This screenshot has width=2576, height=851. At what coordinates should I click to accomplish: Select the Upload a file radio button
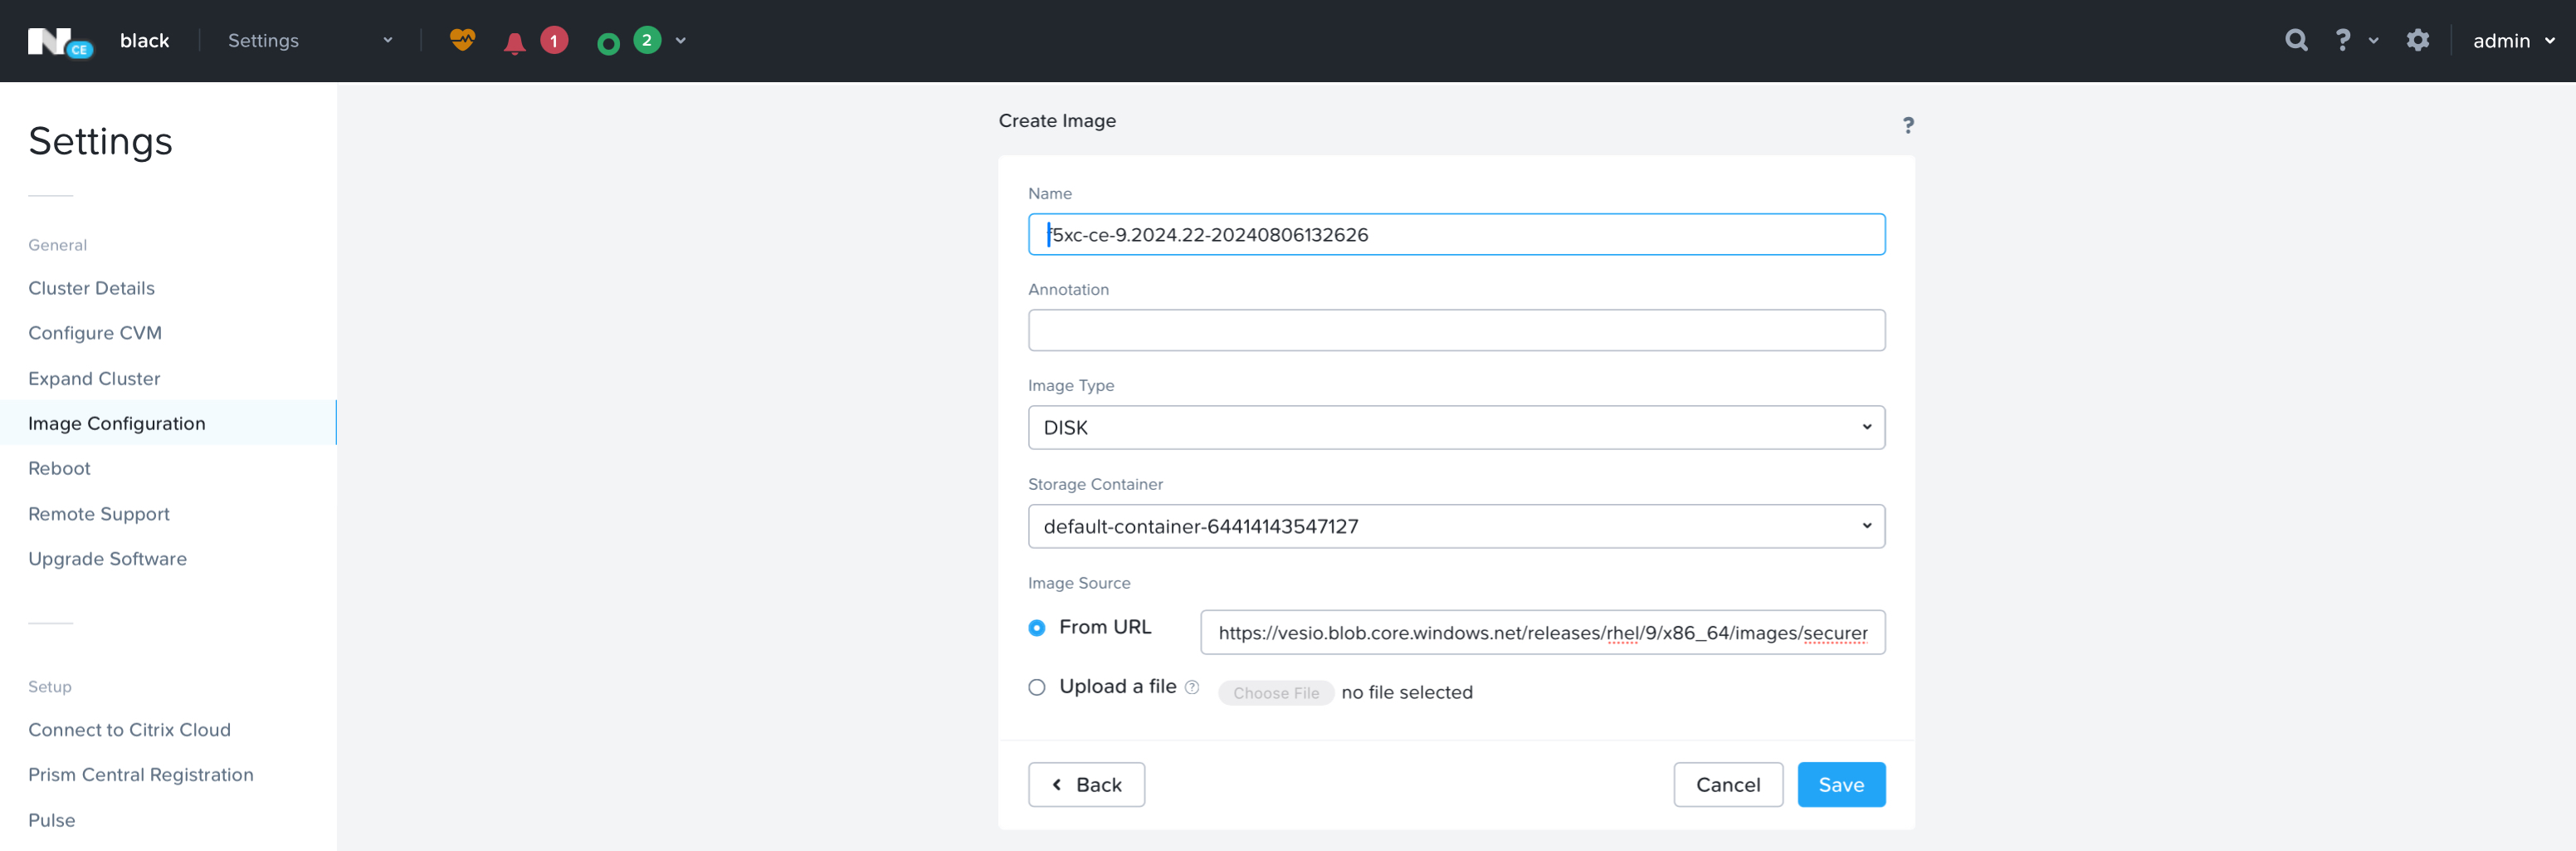1036,687
